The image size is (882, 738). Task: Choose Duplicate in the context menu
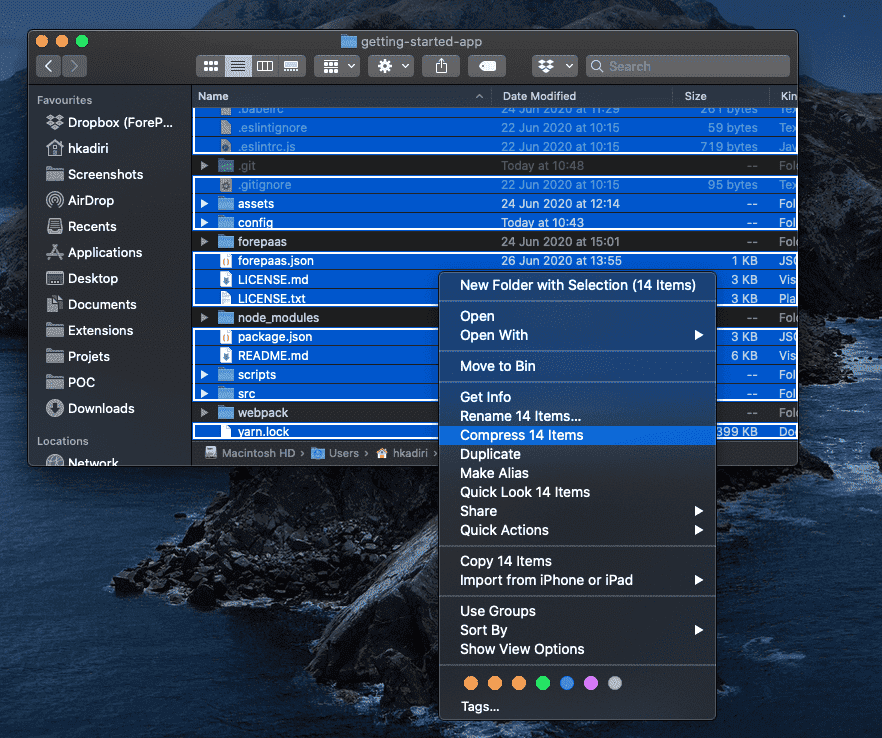(577, 454)
